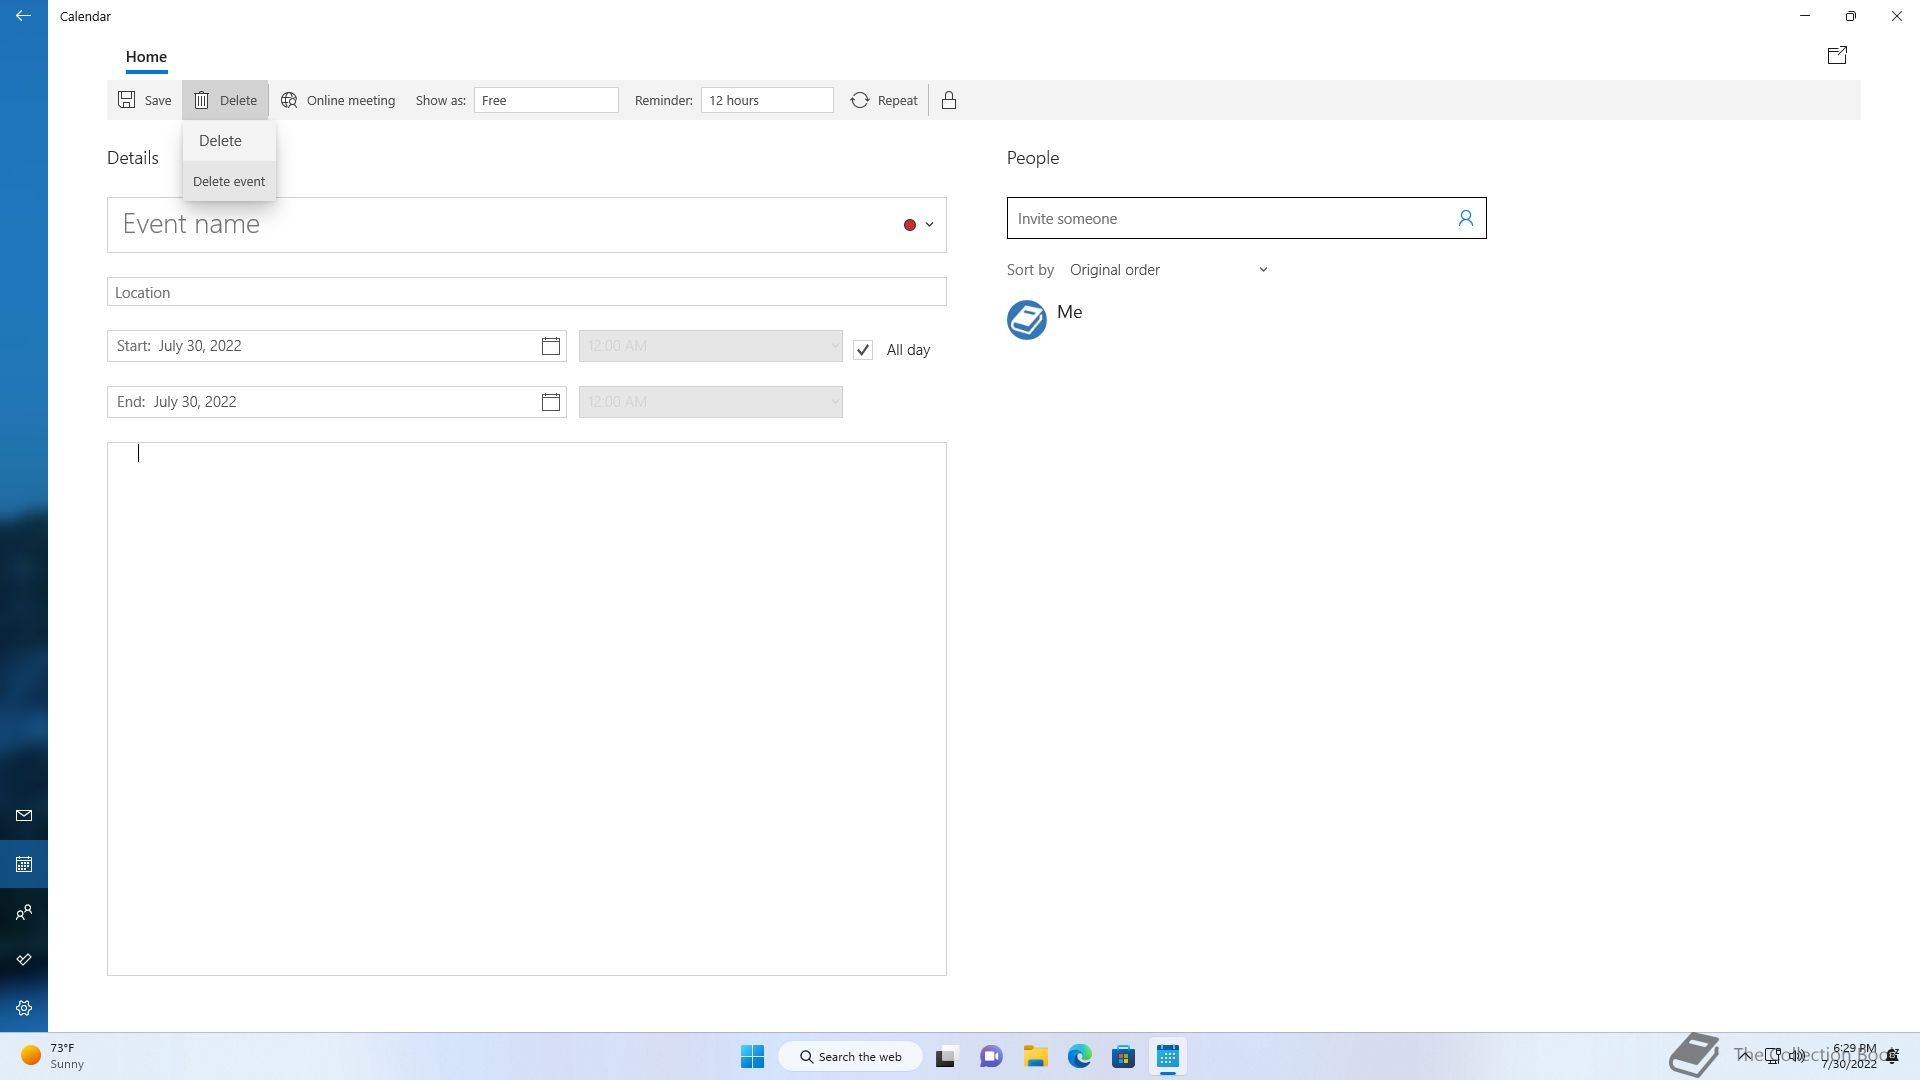
Task: Click Search the web taskbar box
Action: click(x=851, y=1056)
